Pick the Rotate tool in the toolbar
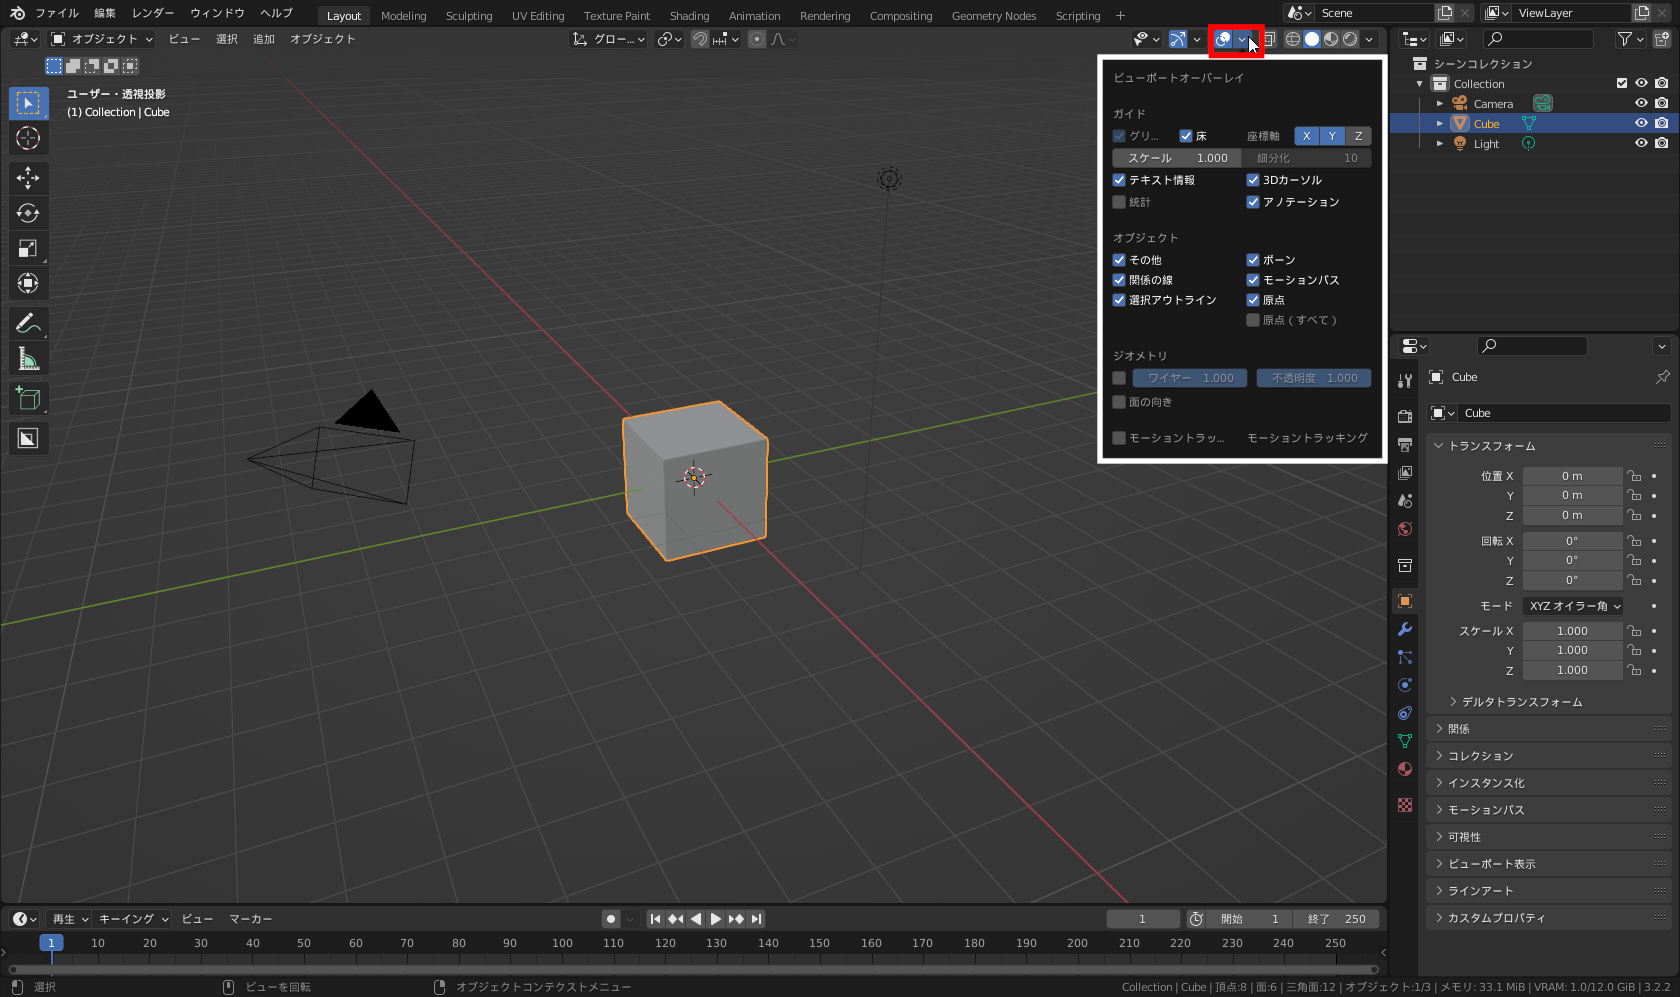 [x=28, y=213]
